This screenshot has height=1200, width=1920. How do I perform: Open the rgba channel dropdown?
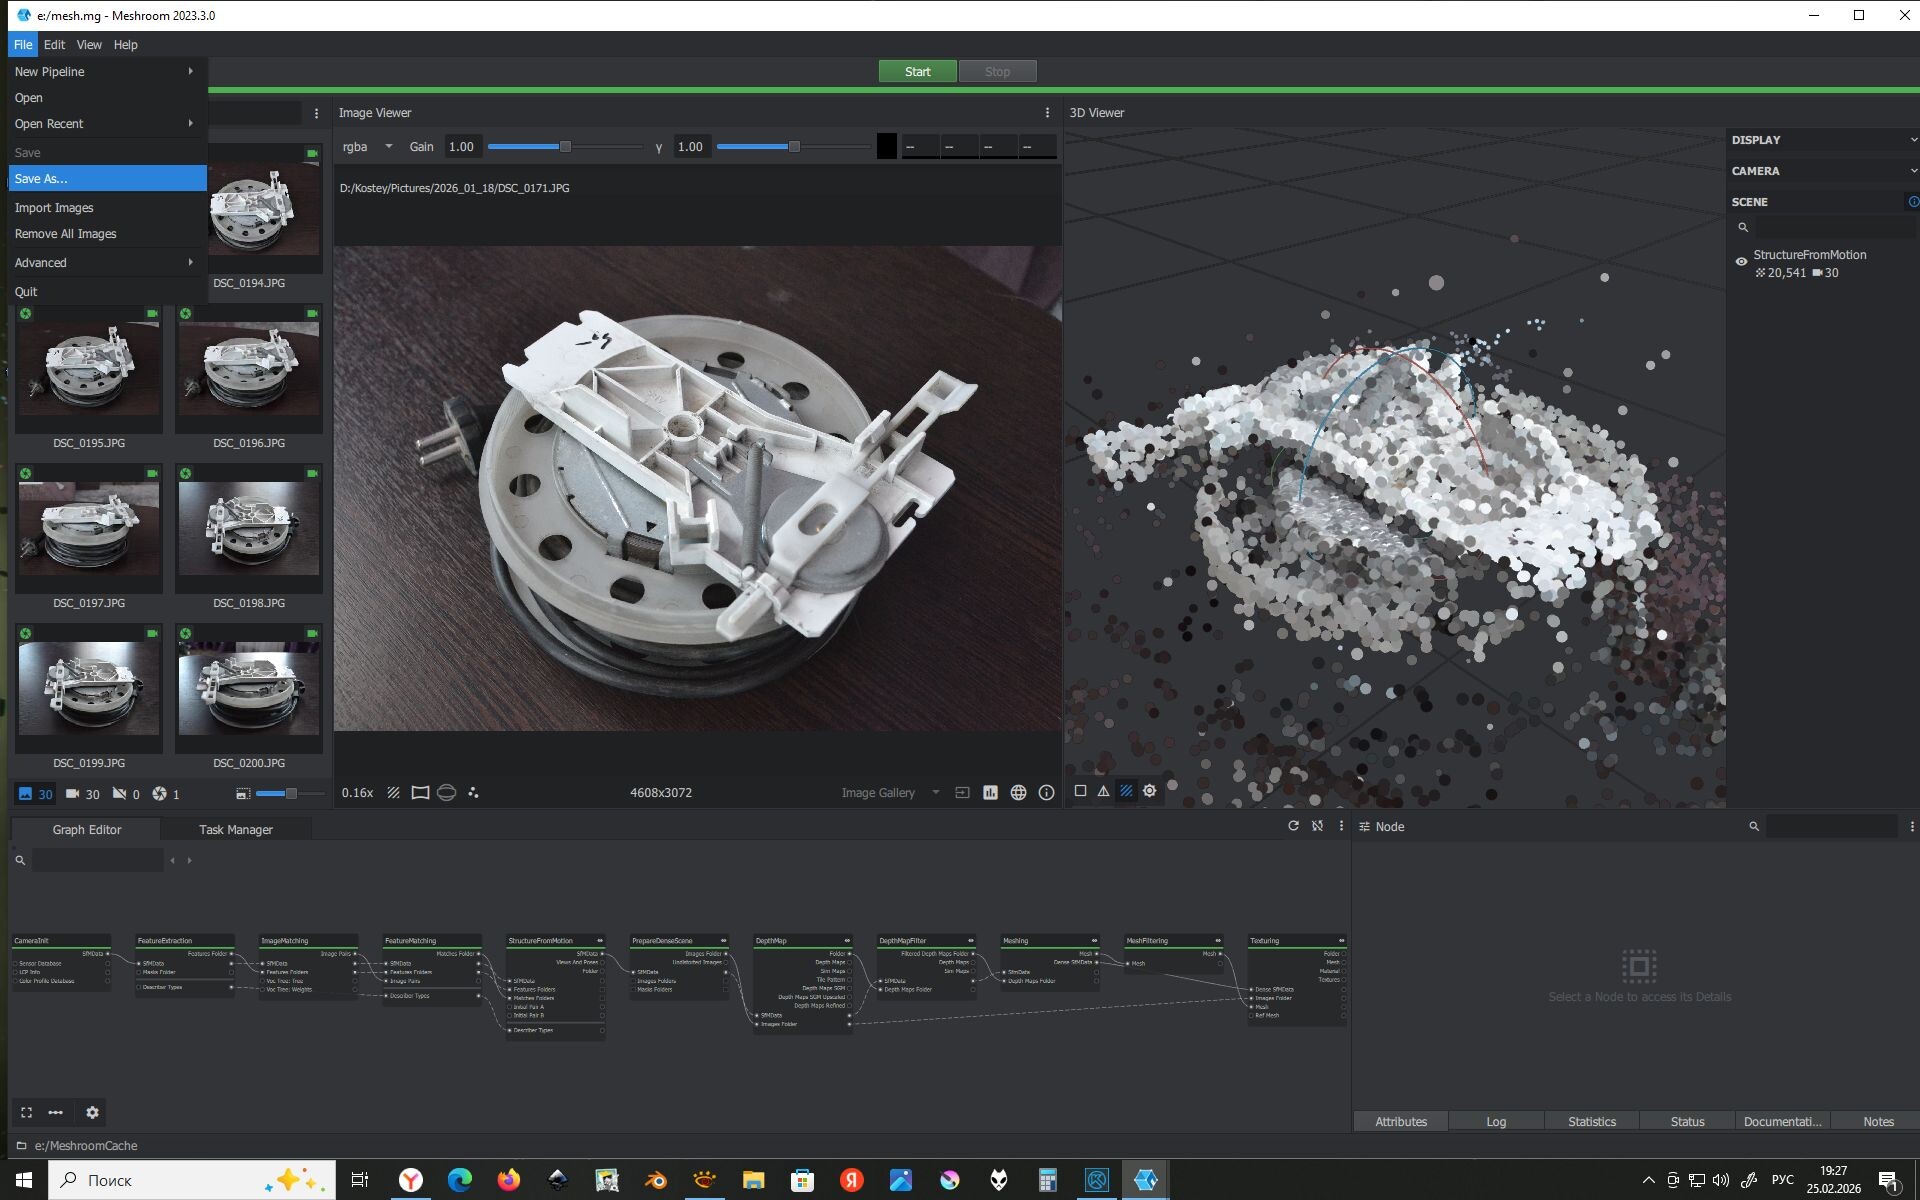(367, 147)
